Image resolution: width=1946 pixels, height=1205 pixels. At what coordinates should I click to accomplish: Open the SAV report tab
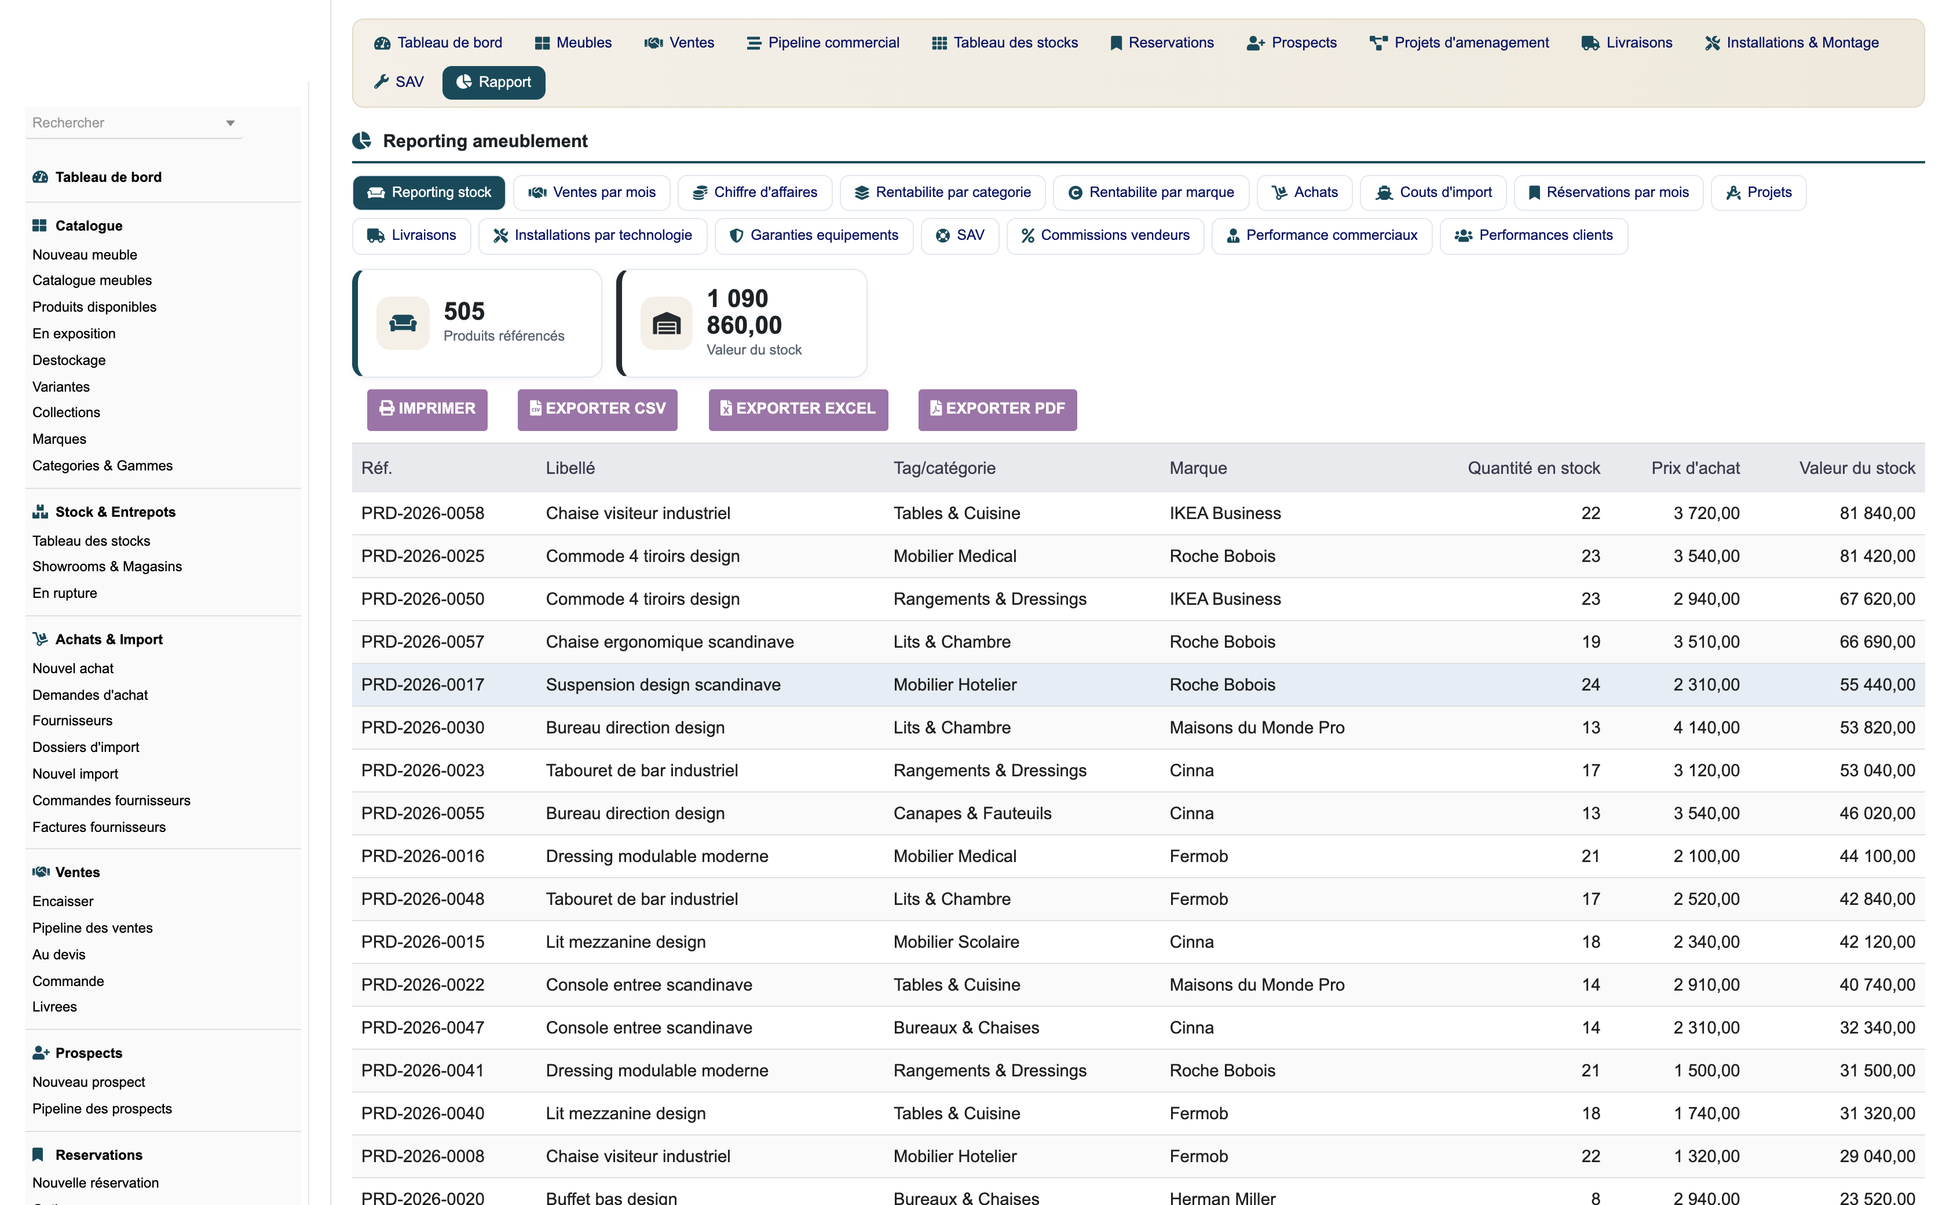click(960, 236)
